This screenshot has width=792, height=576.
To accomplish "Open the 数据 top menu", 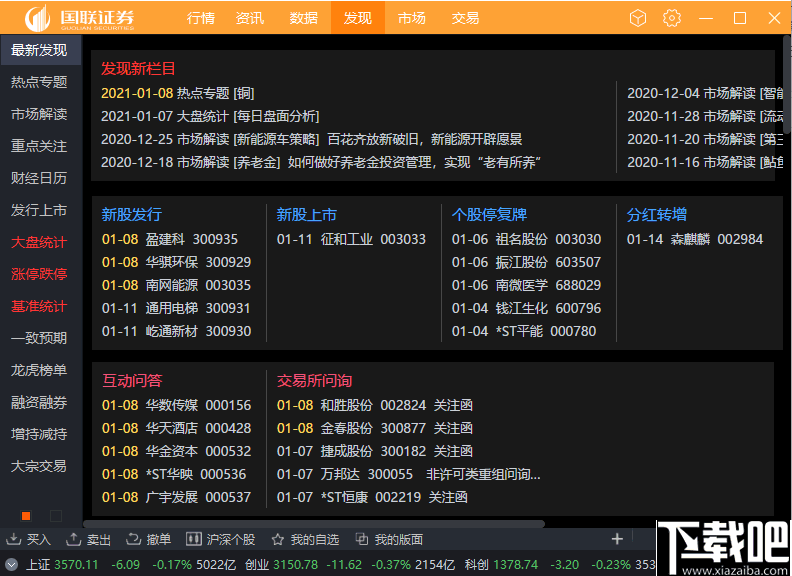I will [x=304, y=18].
